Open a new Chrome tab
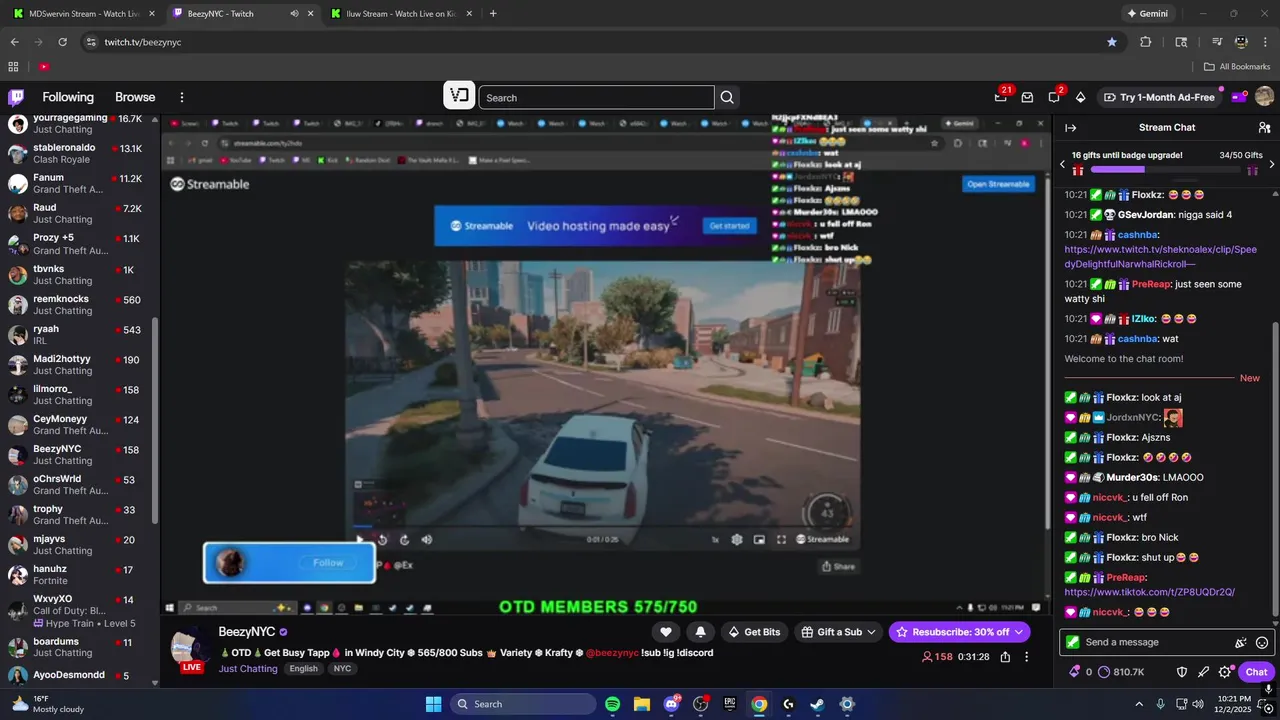The image size is (1280, 720). point(493,14)
